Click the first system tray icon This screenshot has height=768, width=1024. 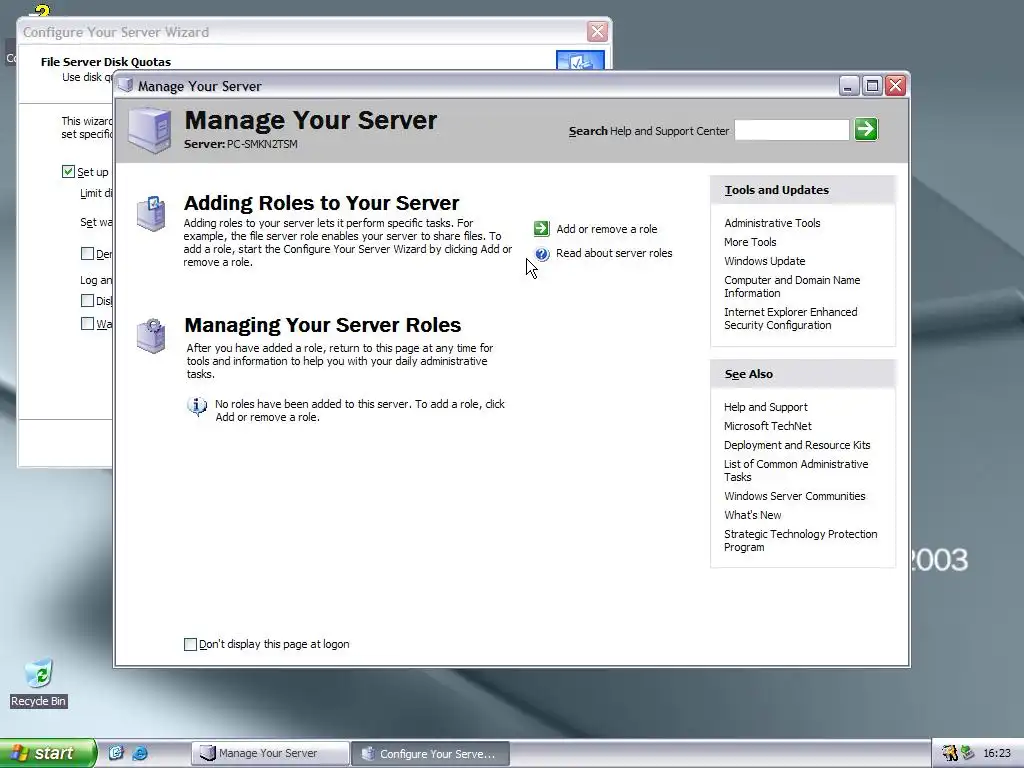950,753
